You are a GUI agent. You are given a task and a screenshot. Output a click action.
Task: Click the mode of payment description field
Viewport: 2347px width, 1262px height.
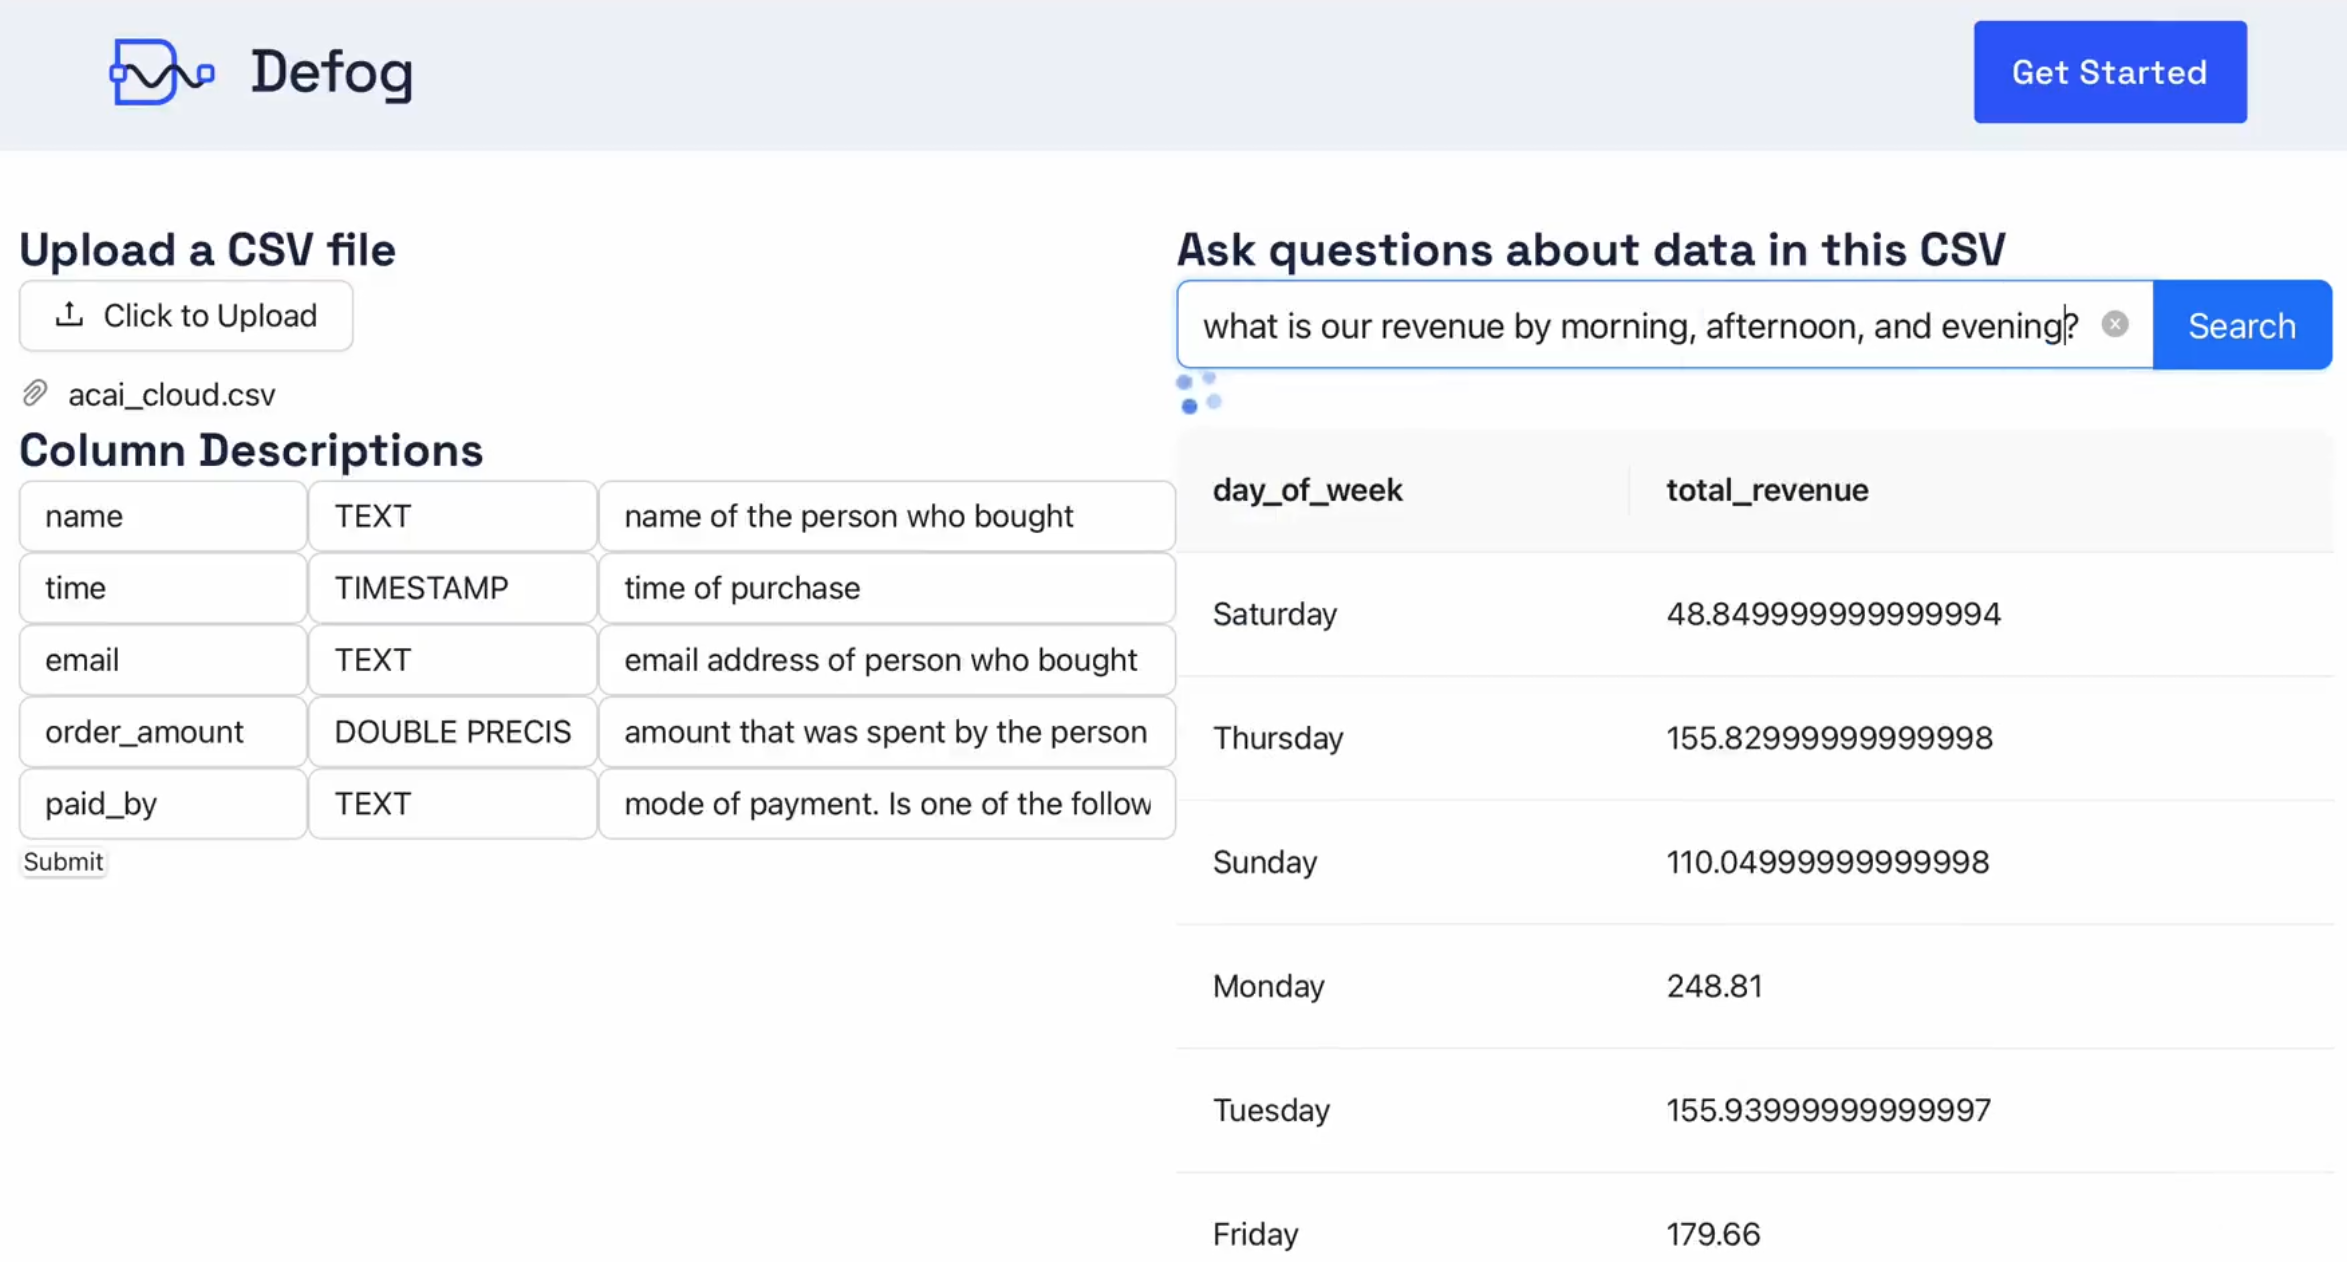[886, 804]
